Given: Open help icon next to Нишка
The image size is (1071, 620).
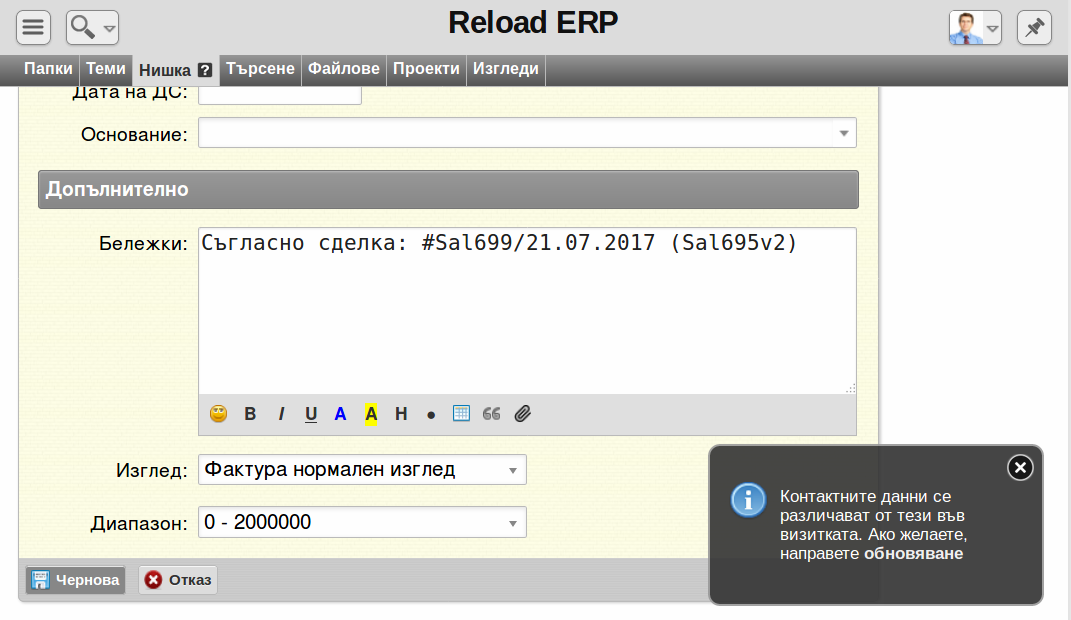Looking at the screenshot, I should 205,70.
